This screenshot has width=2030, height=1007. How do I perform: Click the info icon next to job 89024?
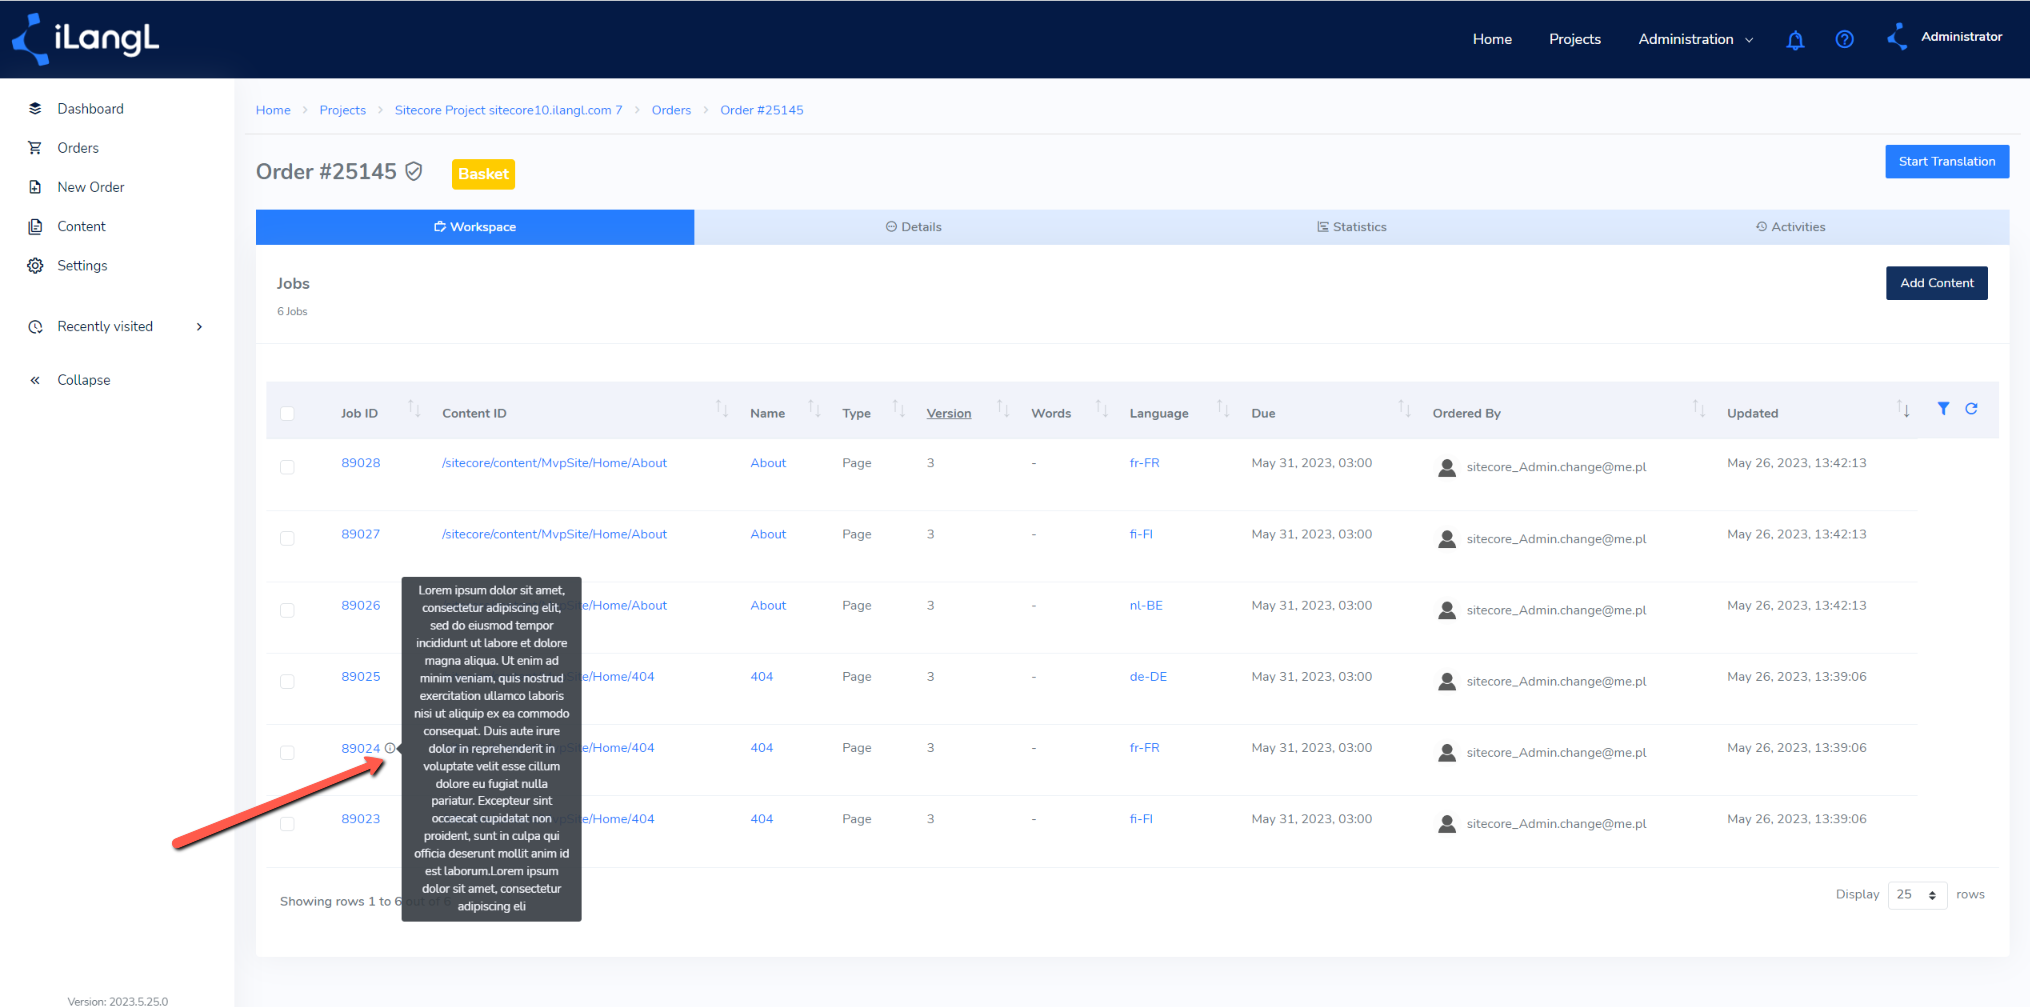pos(390,748)
